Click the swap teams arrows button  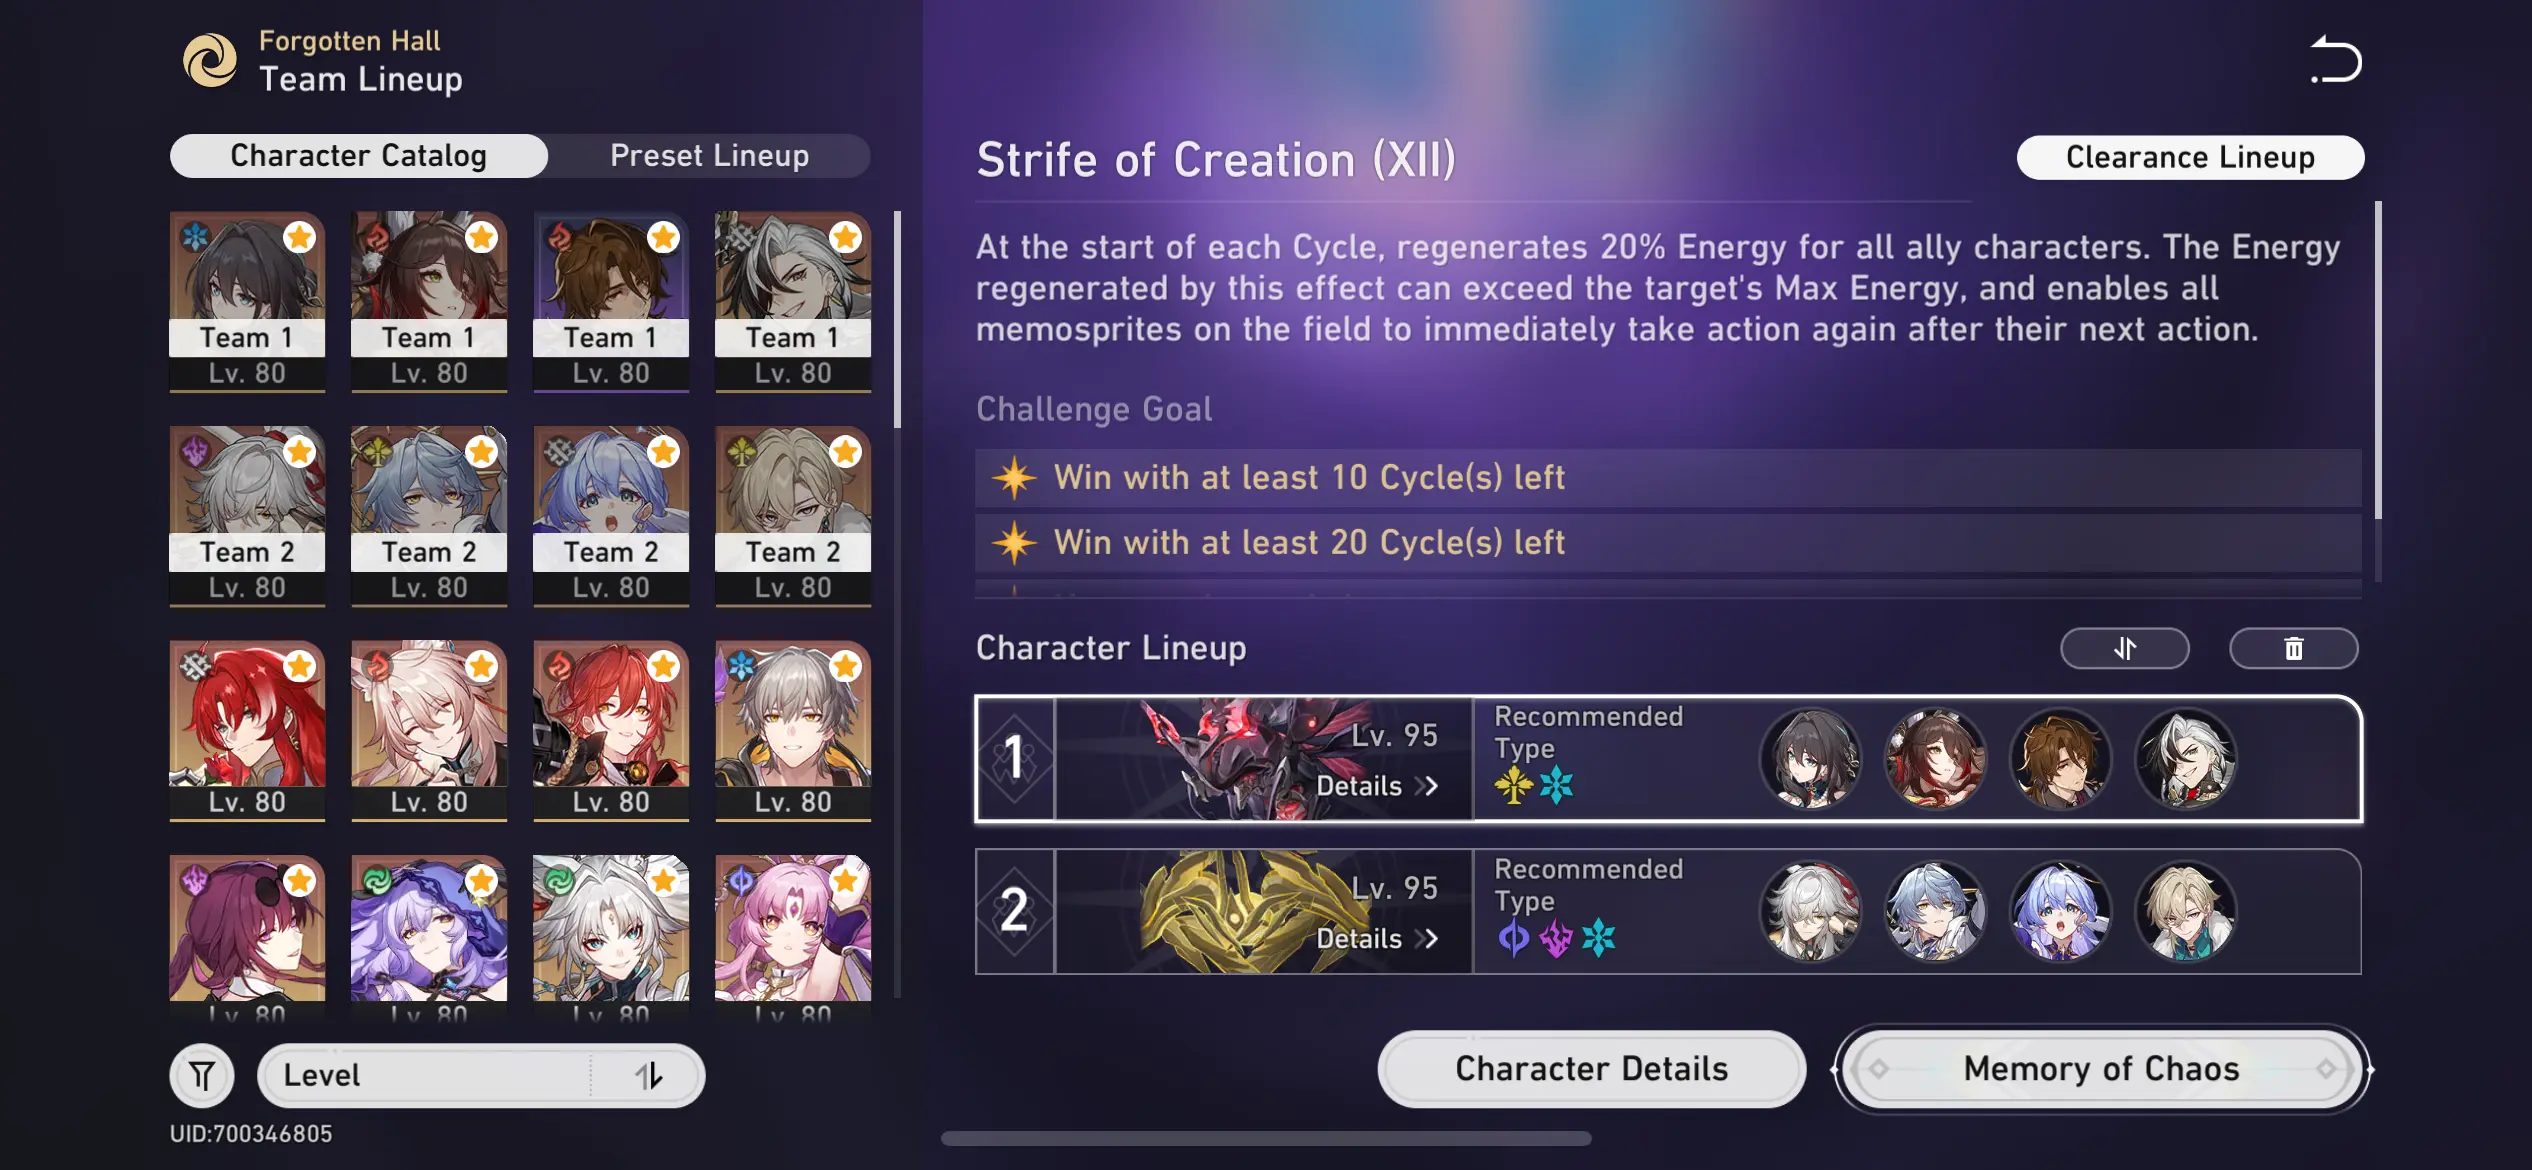[2125, 649]
